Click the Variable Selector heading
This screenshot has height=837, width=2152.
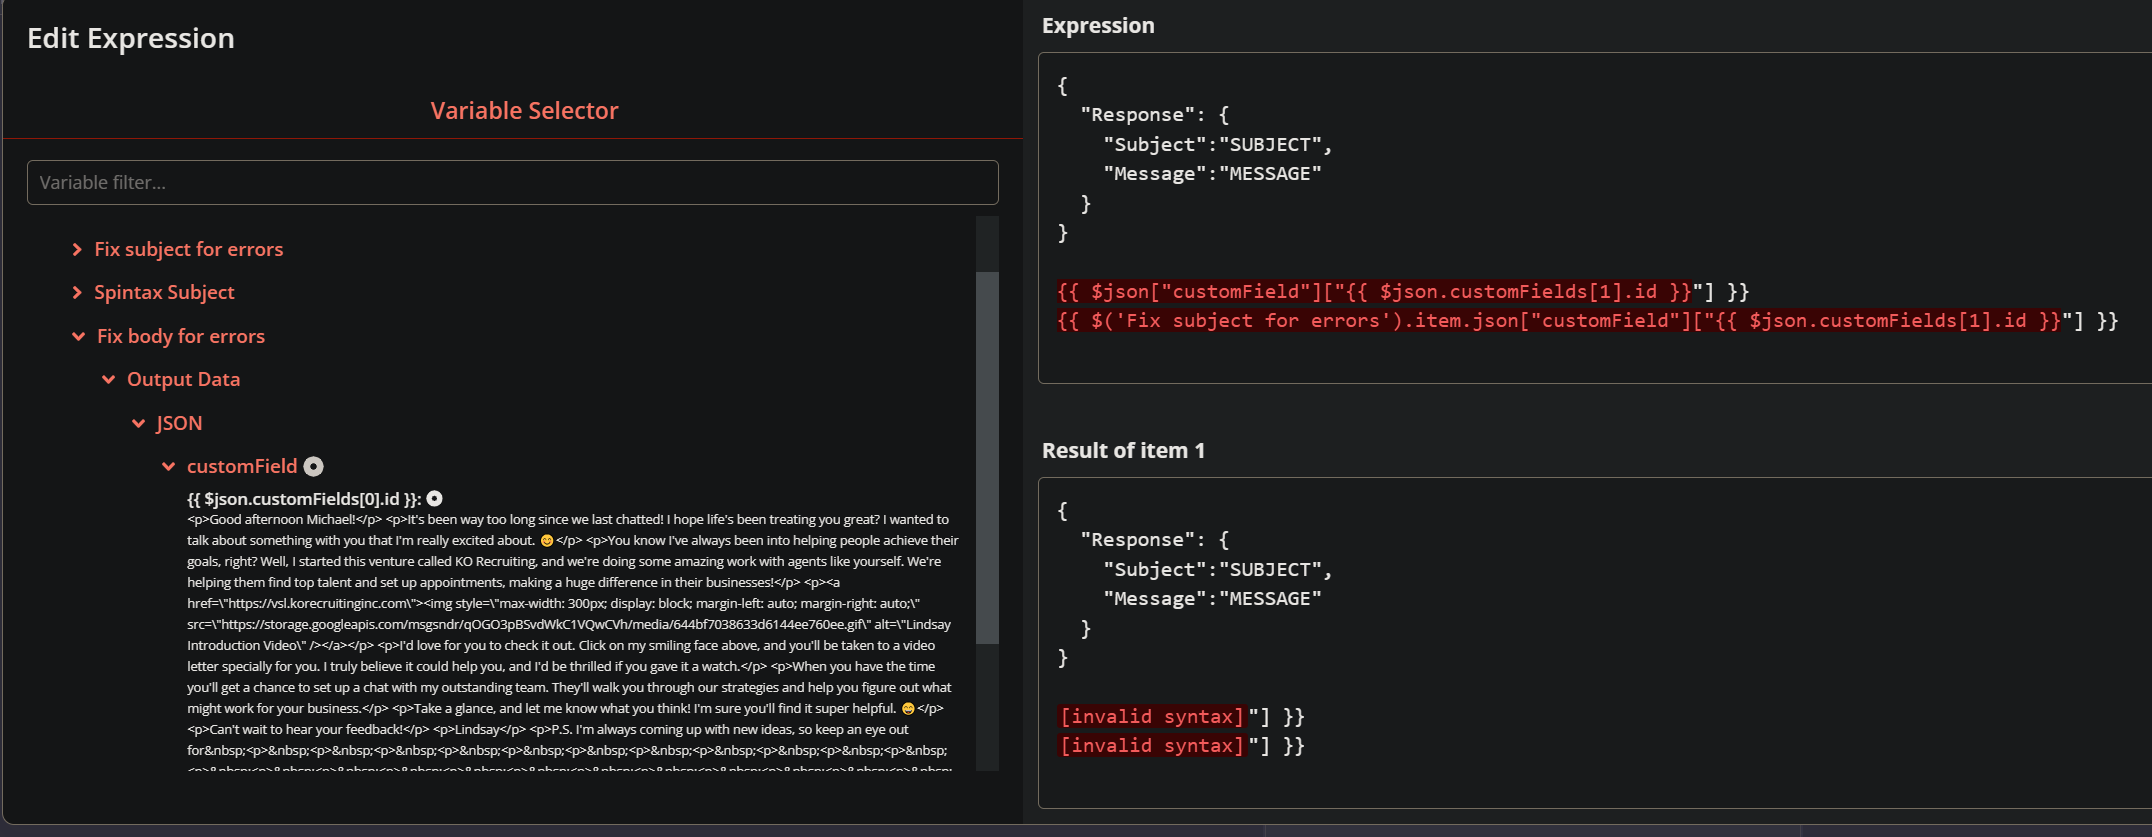coord(524,111)
